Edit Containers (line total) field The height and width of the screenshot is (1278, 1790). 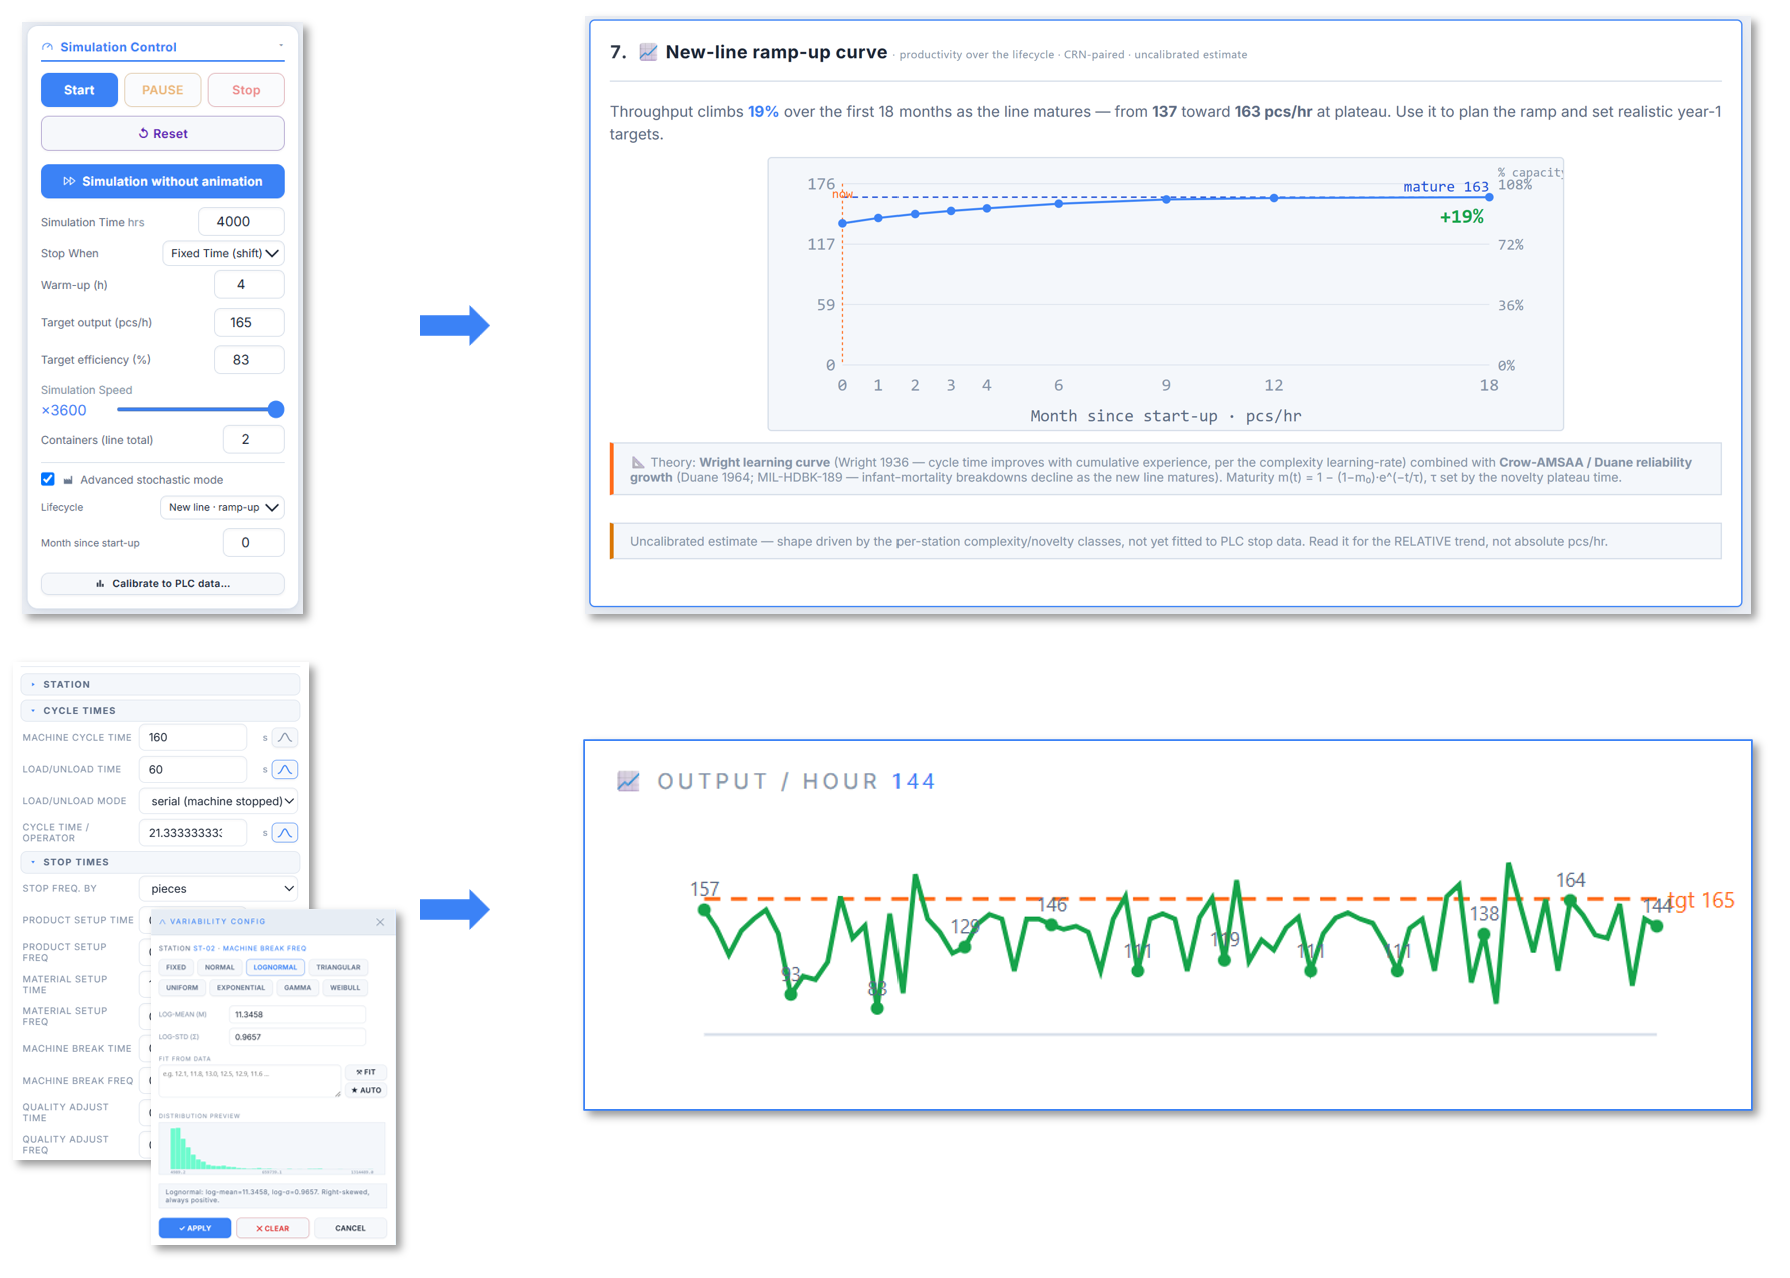(253, 439)
